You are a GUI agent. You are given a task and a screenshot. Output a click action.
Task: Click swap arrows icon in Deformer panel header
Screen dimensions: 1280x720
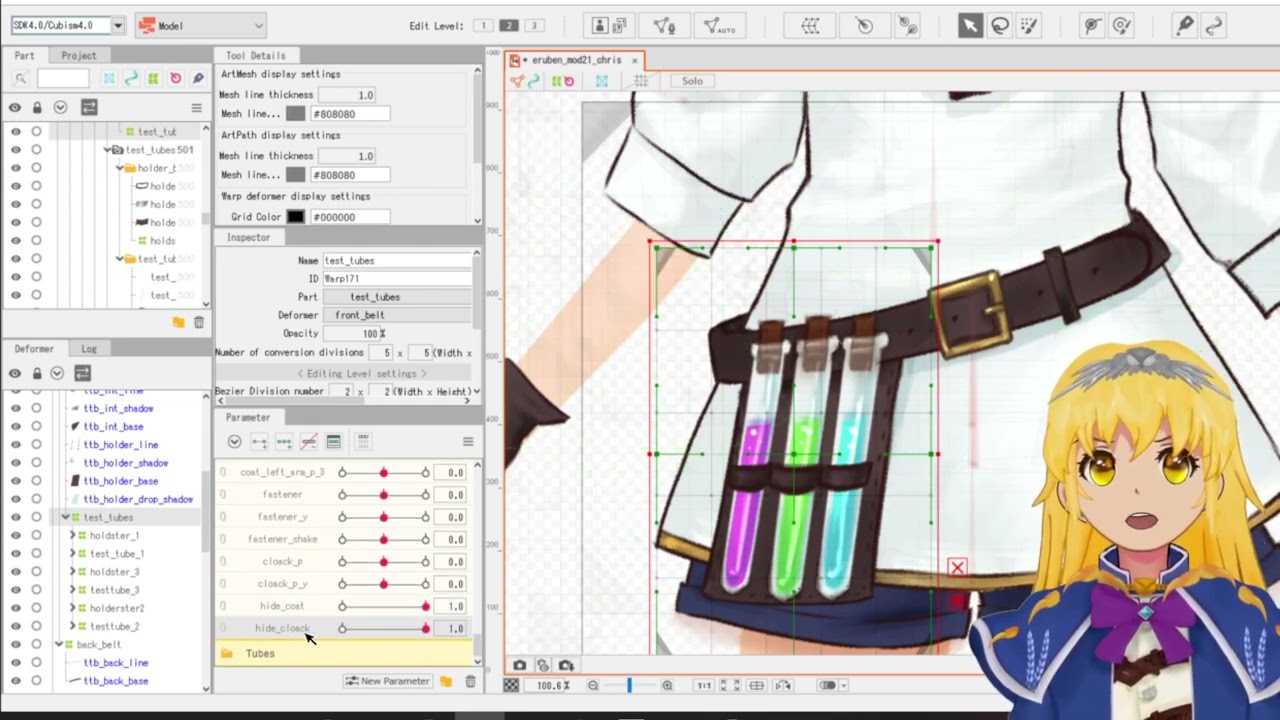(82, 373)
